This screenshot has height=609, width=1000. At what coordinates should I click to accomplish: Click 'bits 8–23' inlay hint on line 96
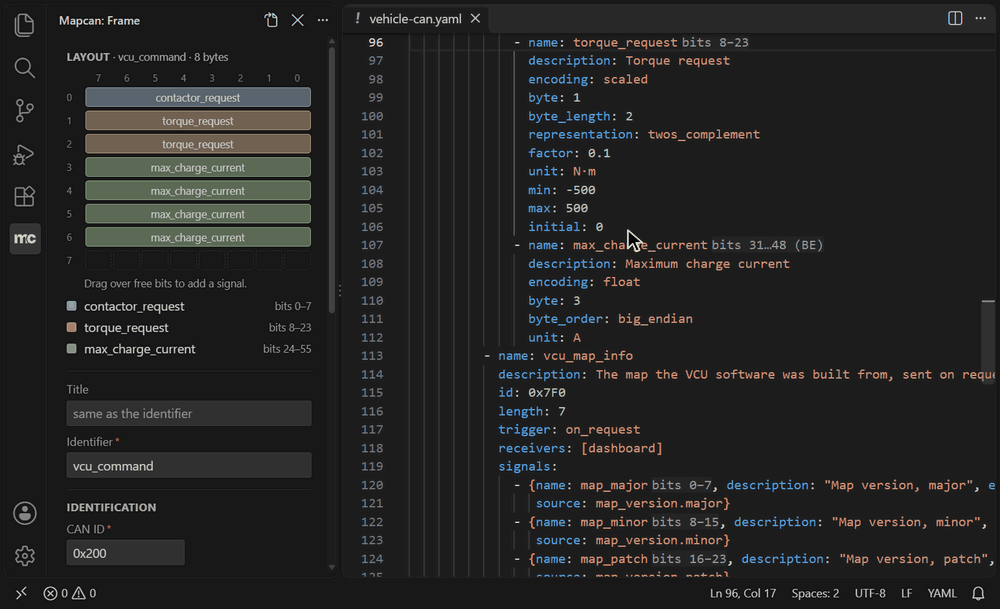(715, 42)
